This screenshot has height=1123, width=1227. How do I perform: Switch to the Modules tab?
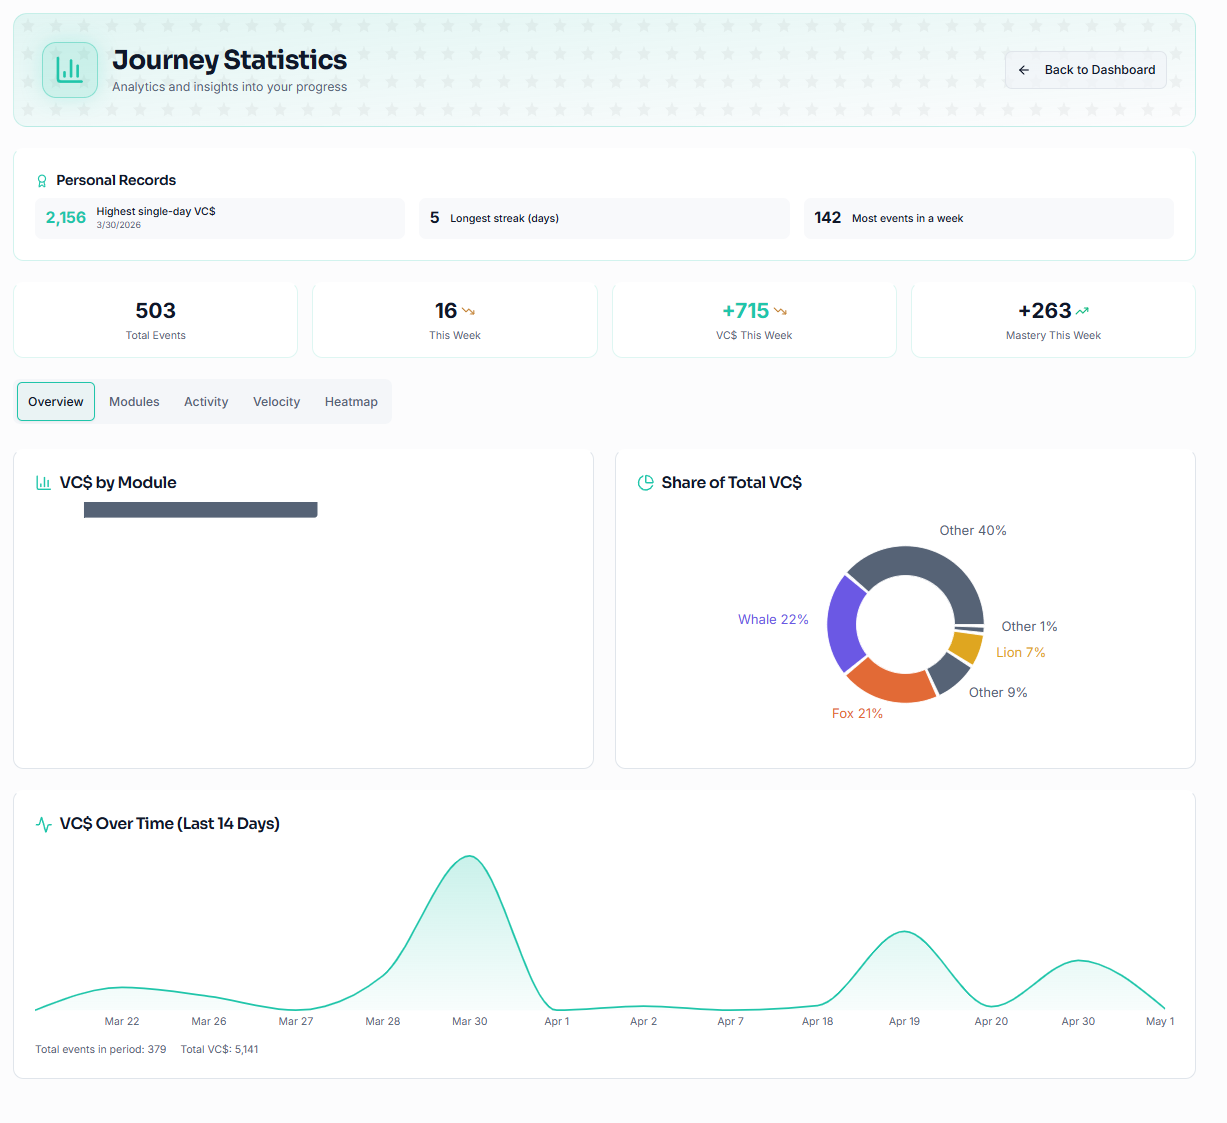[x=134, y=402]
